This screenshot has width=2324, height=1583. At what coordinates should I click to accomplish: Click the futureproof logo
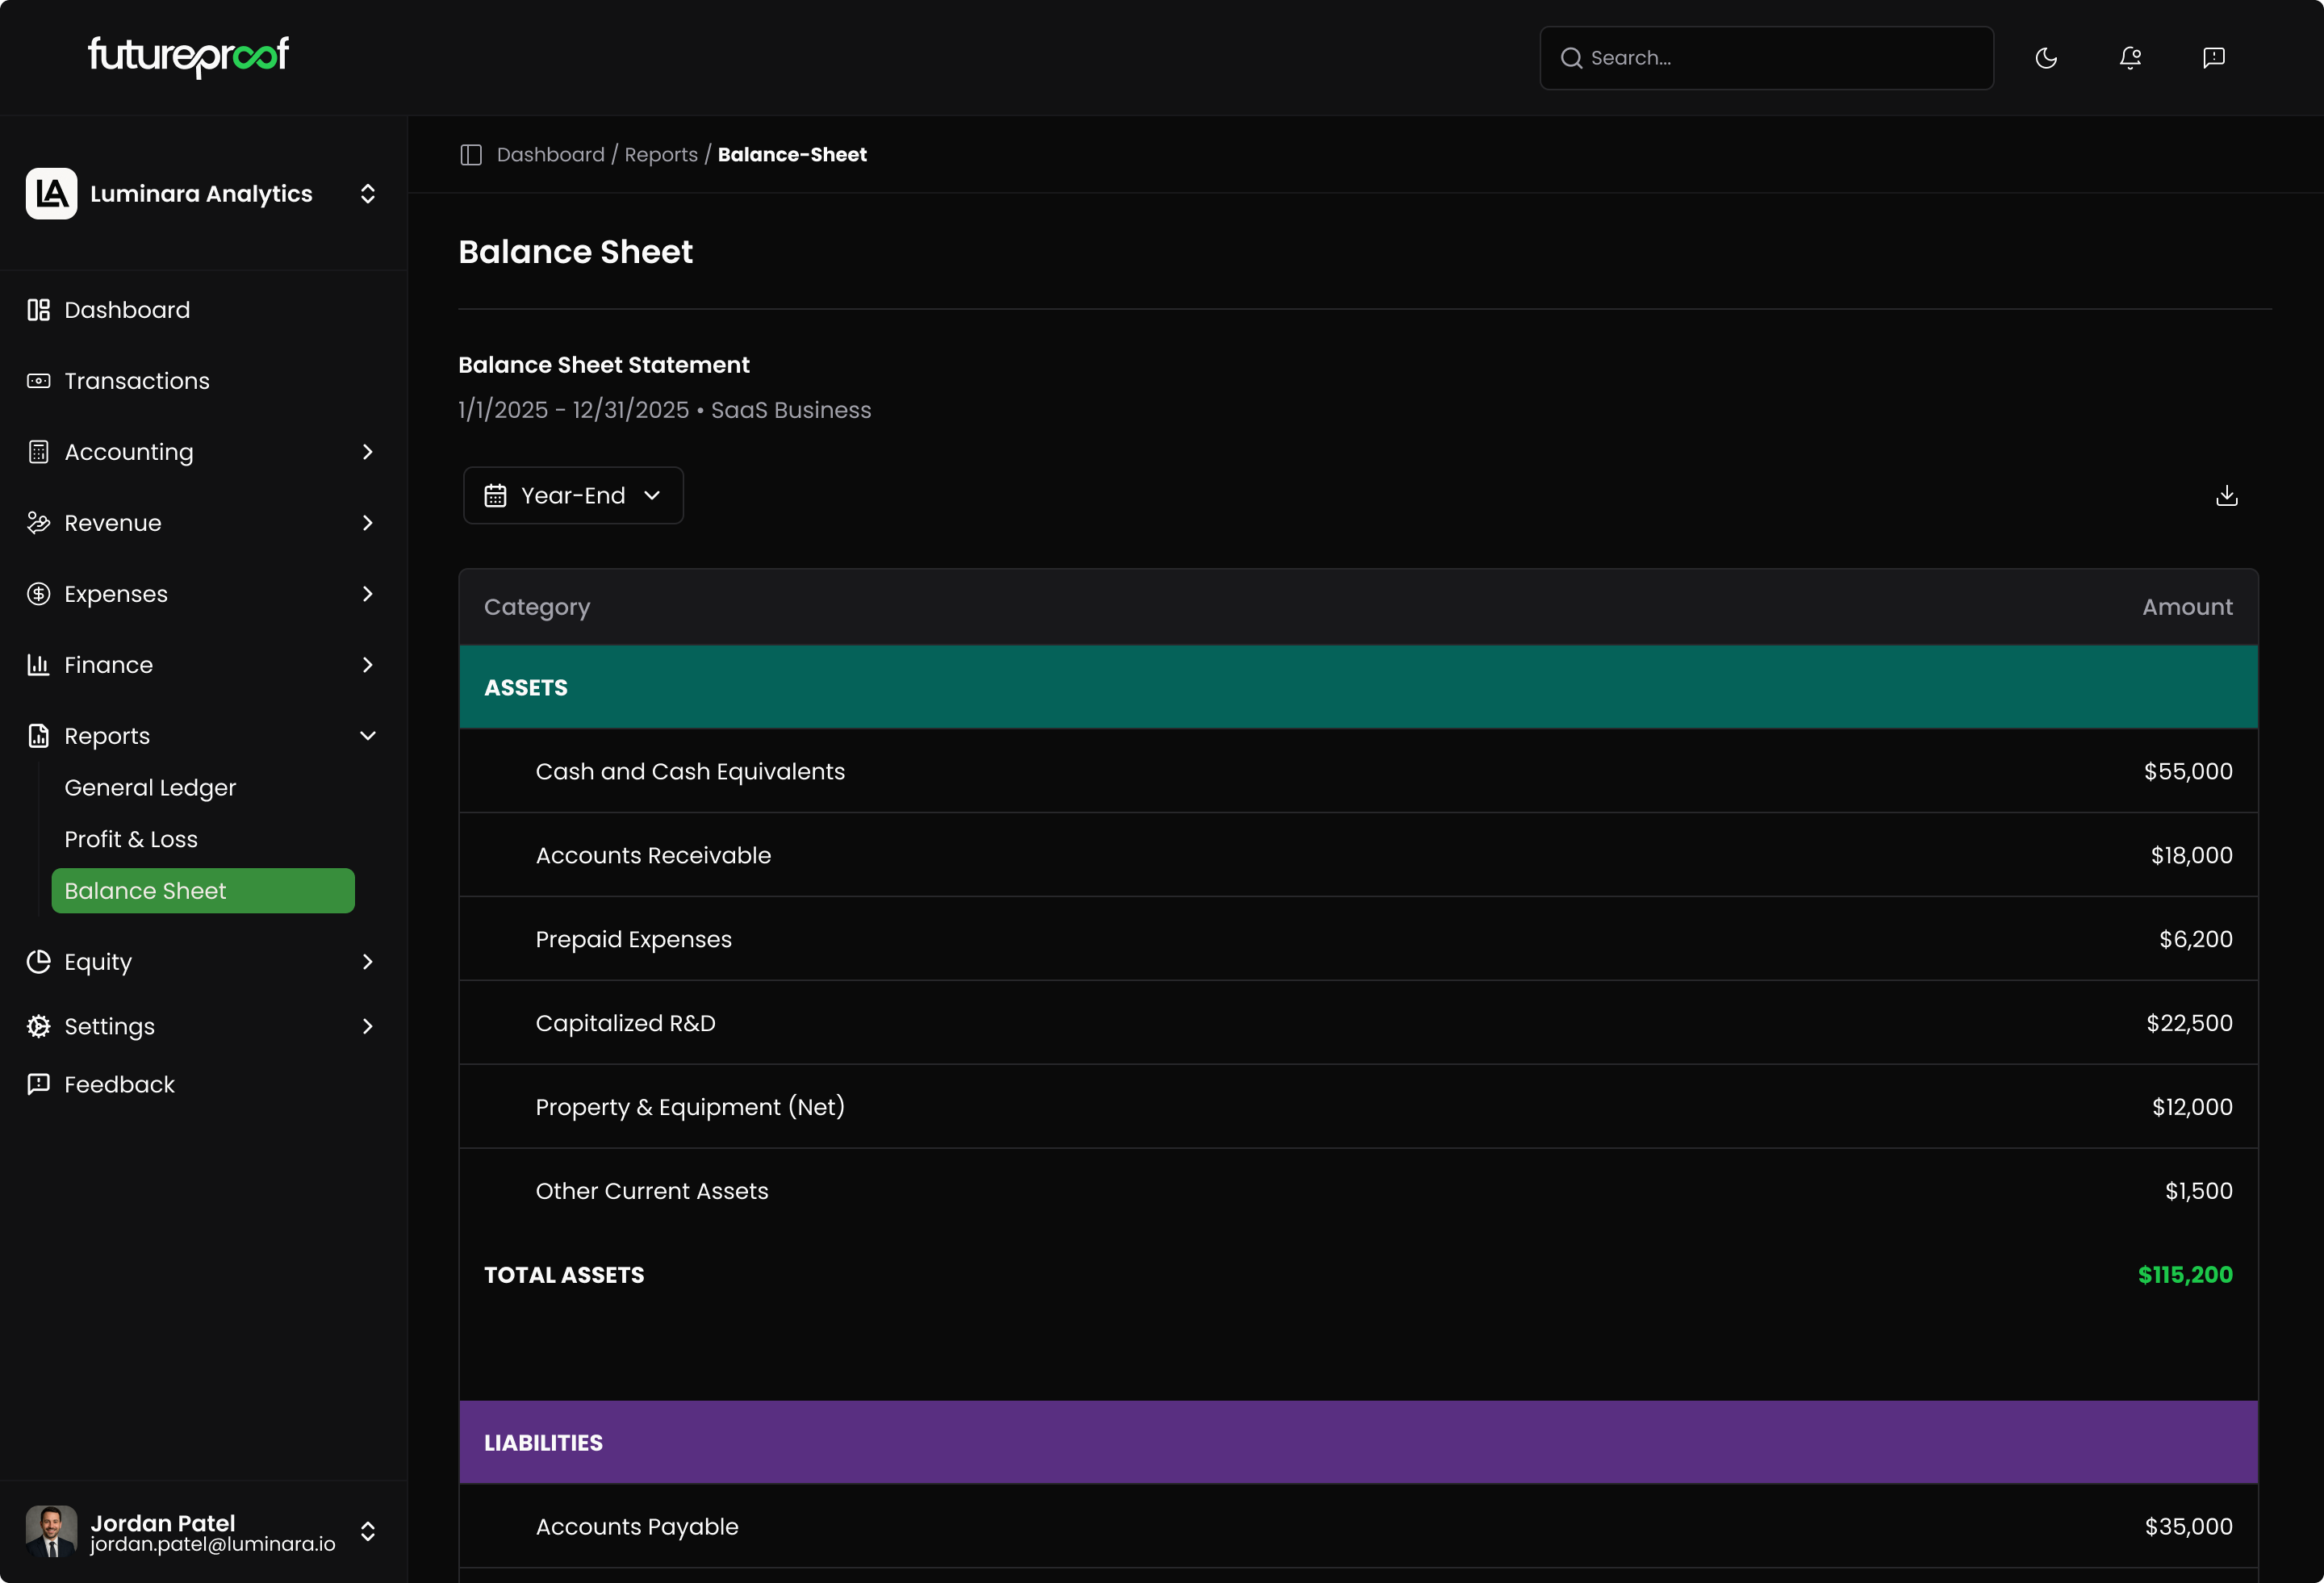[x=188, y=56]
